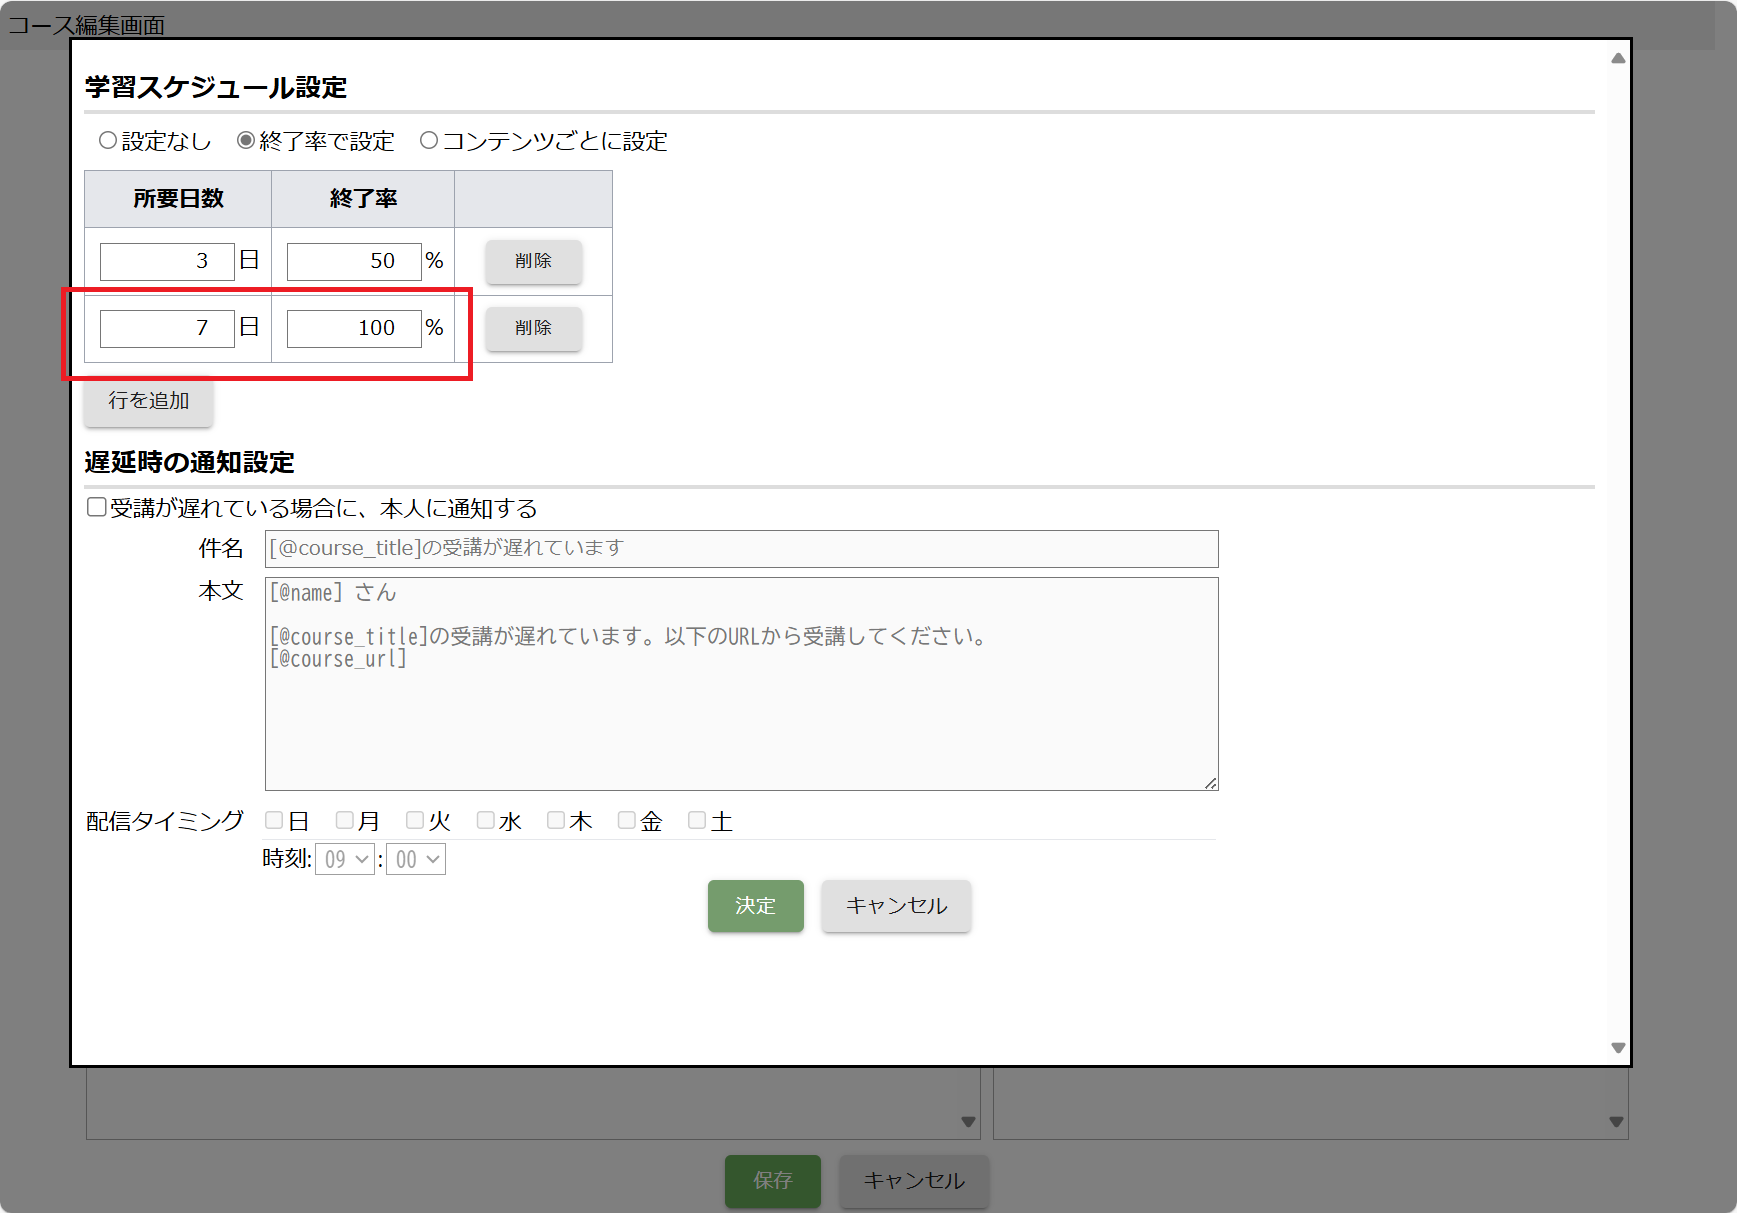Screen dimensions: 1737x1213
Task: Check the 土 (Saturday) delivery checkbox
Action: pyautogui.click(x=697, y=821)
